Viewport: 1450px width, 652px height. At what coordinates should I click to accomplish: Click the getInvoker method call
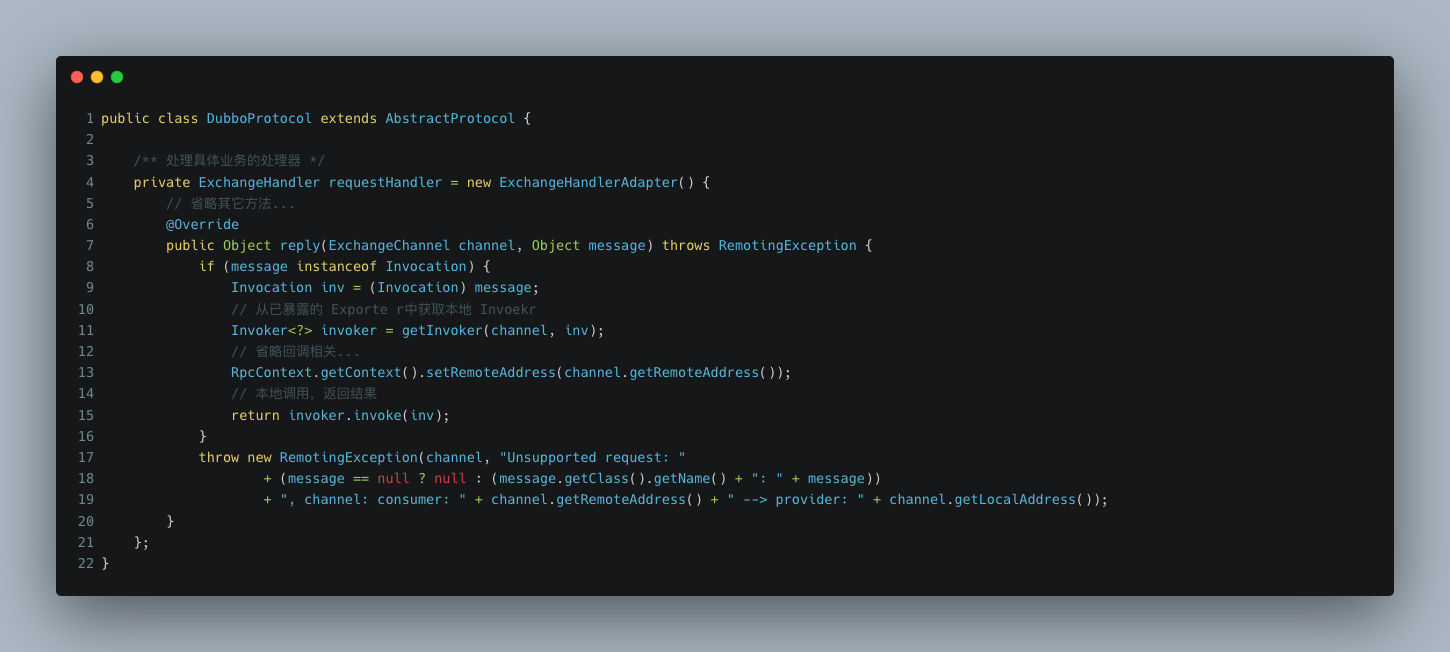tap(442, 330)
